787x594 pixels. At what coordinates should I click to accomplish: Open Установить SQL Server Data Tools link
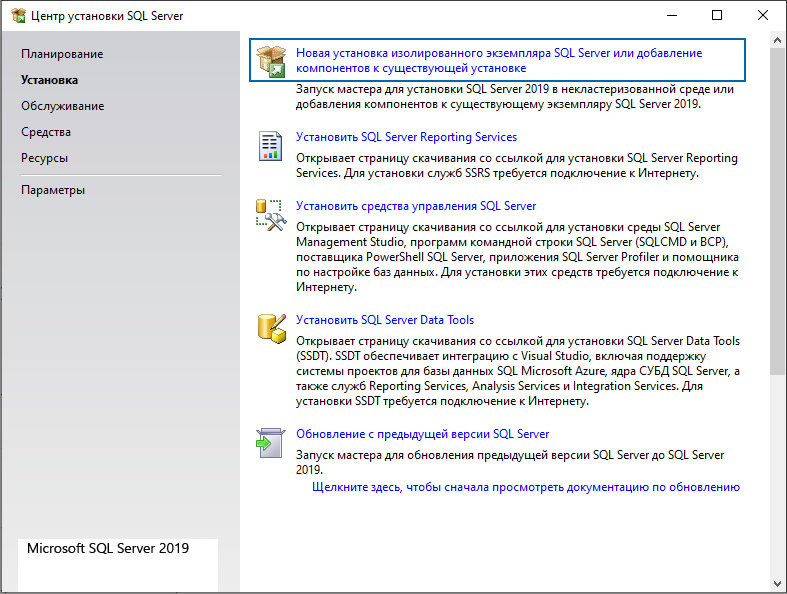click(385, 320)
